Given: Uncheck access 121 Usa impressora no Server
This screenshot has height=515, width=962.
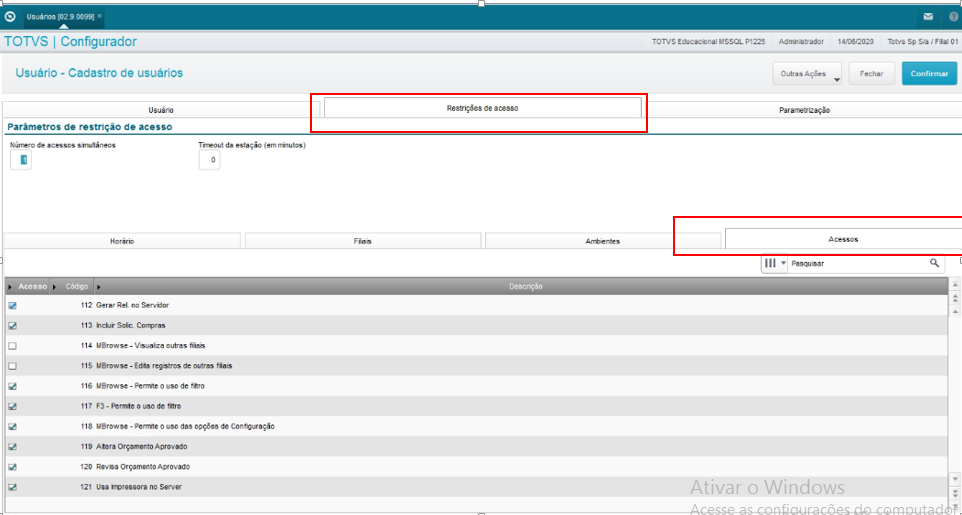Looking at the screenshot, I should pos(12,487).
